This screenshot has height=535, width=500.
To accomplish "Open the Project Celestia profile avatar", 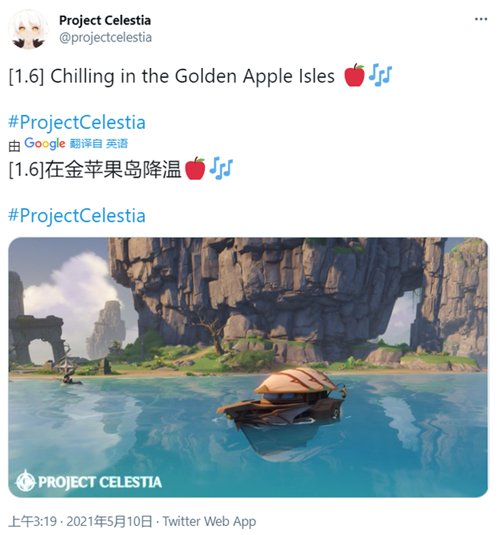I will [x=28, y=29].
